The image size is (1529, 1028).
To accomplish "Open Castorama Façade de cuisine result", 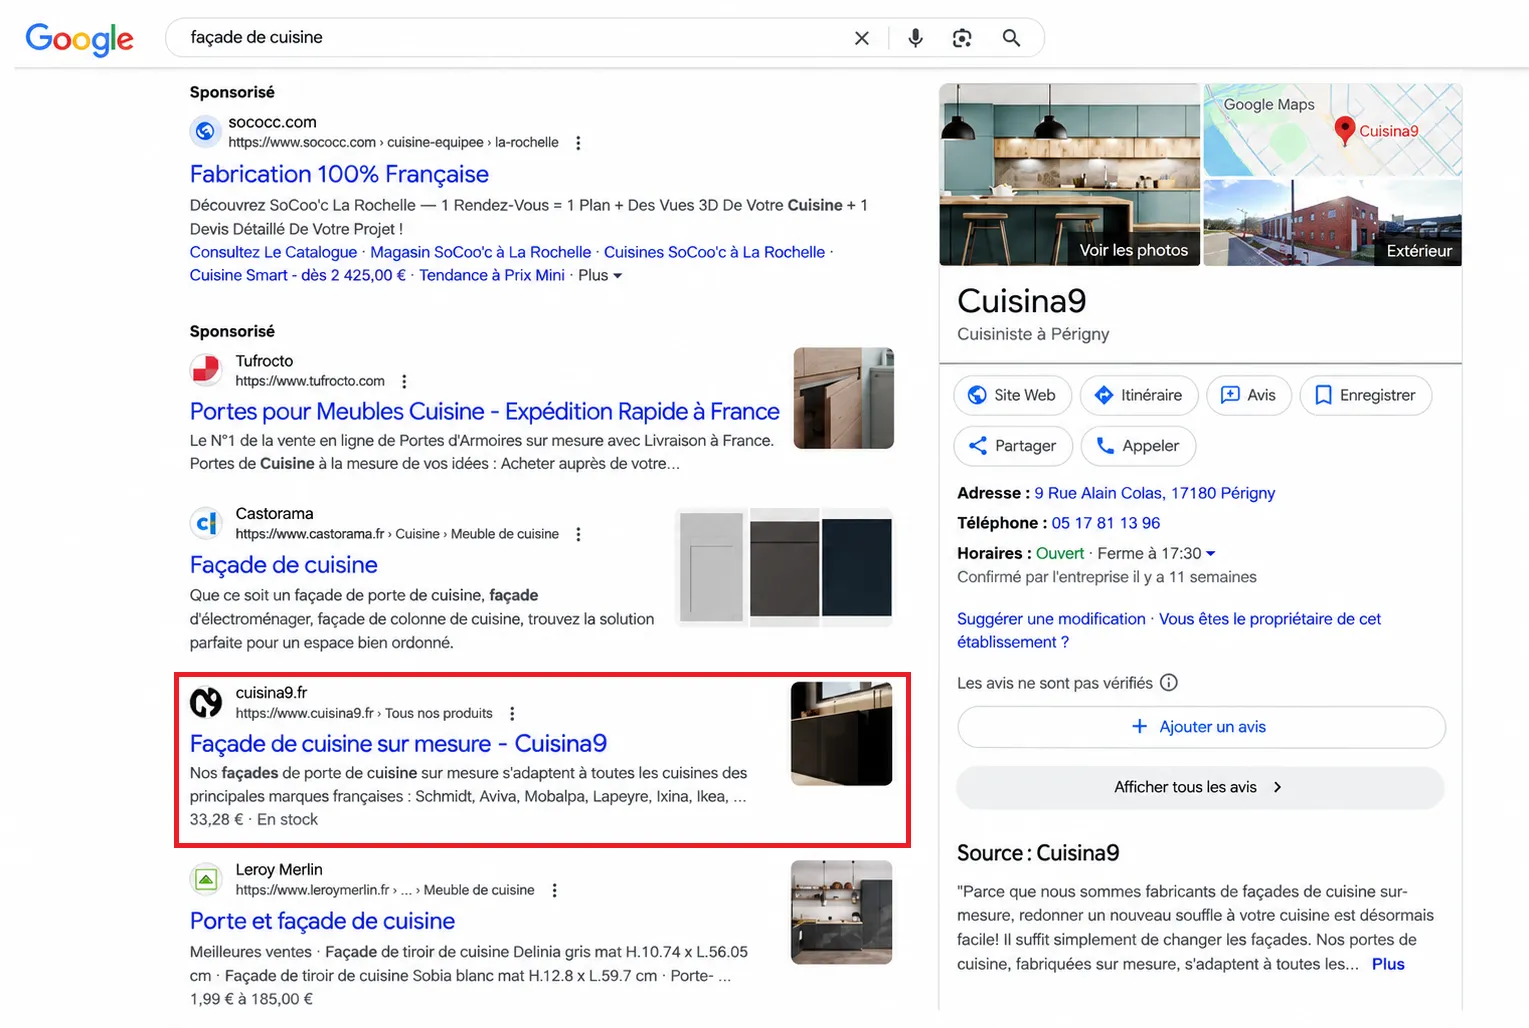I will click(x=284, y=565).
